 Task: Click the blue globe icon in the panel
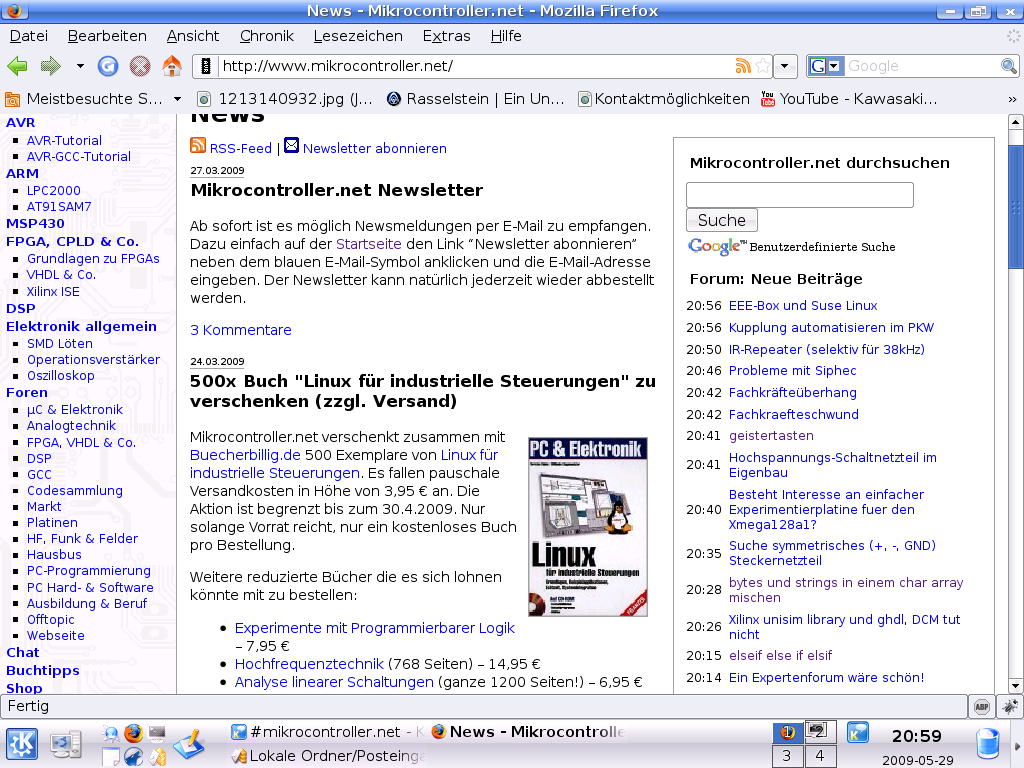[x=133, y=756]
